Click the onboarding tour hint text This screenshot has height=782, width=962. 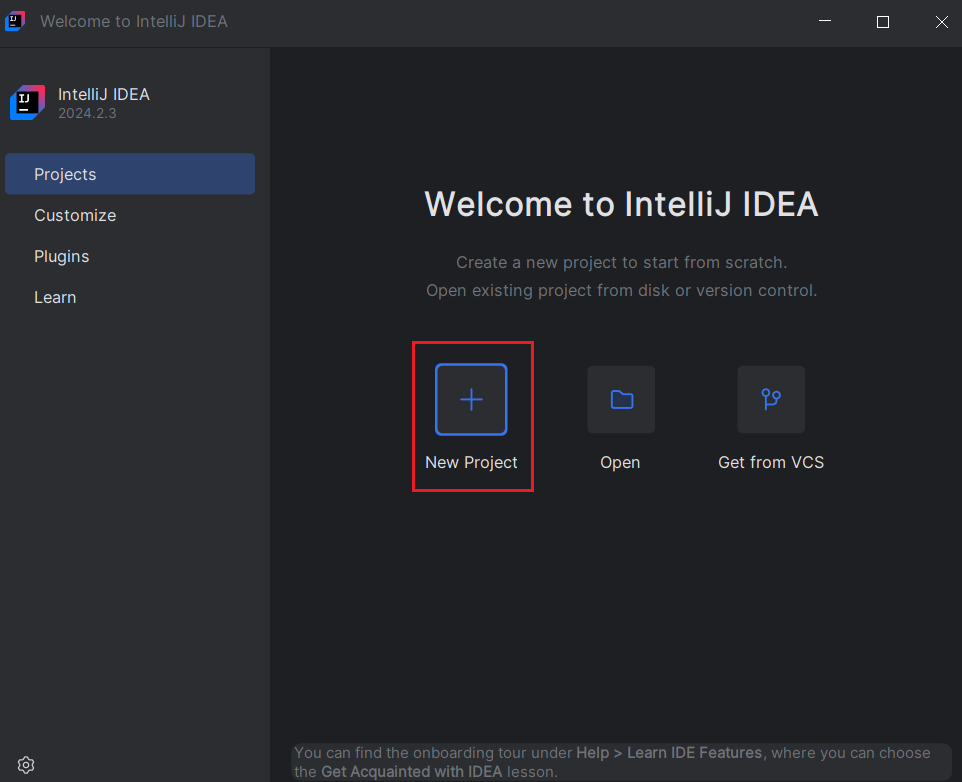pos(621,762)
